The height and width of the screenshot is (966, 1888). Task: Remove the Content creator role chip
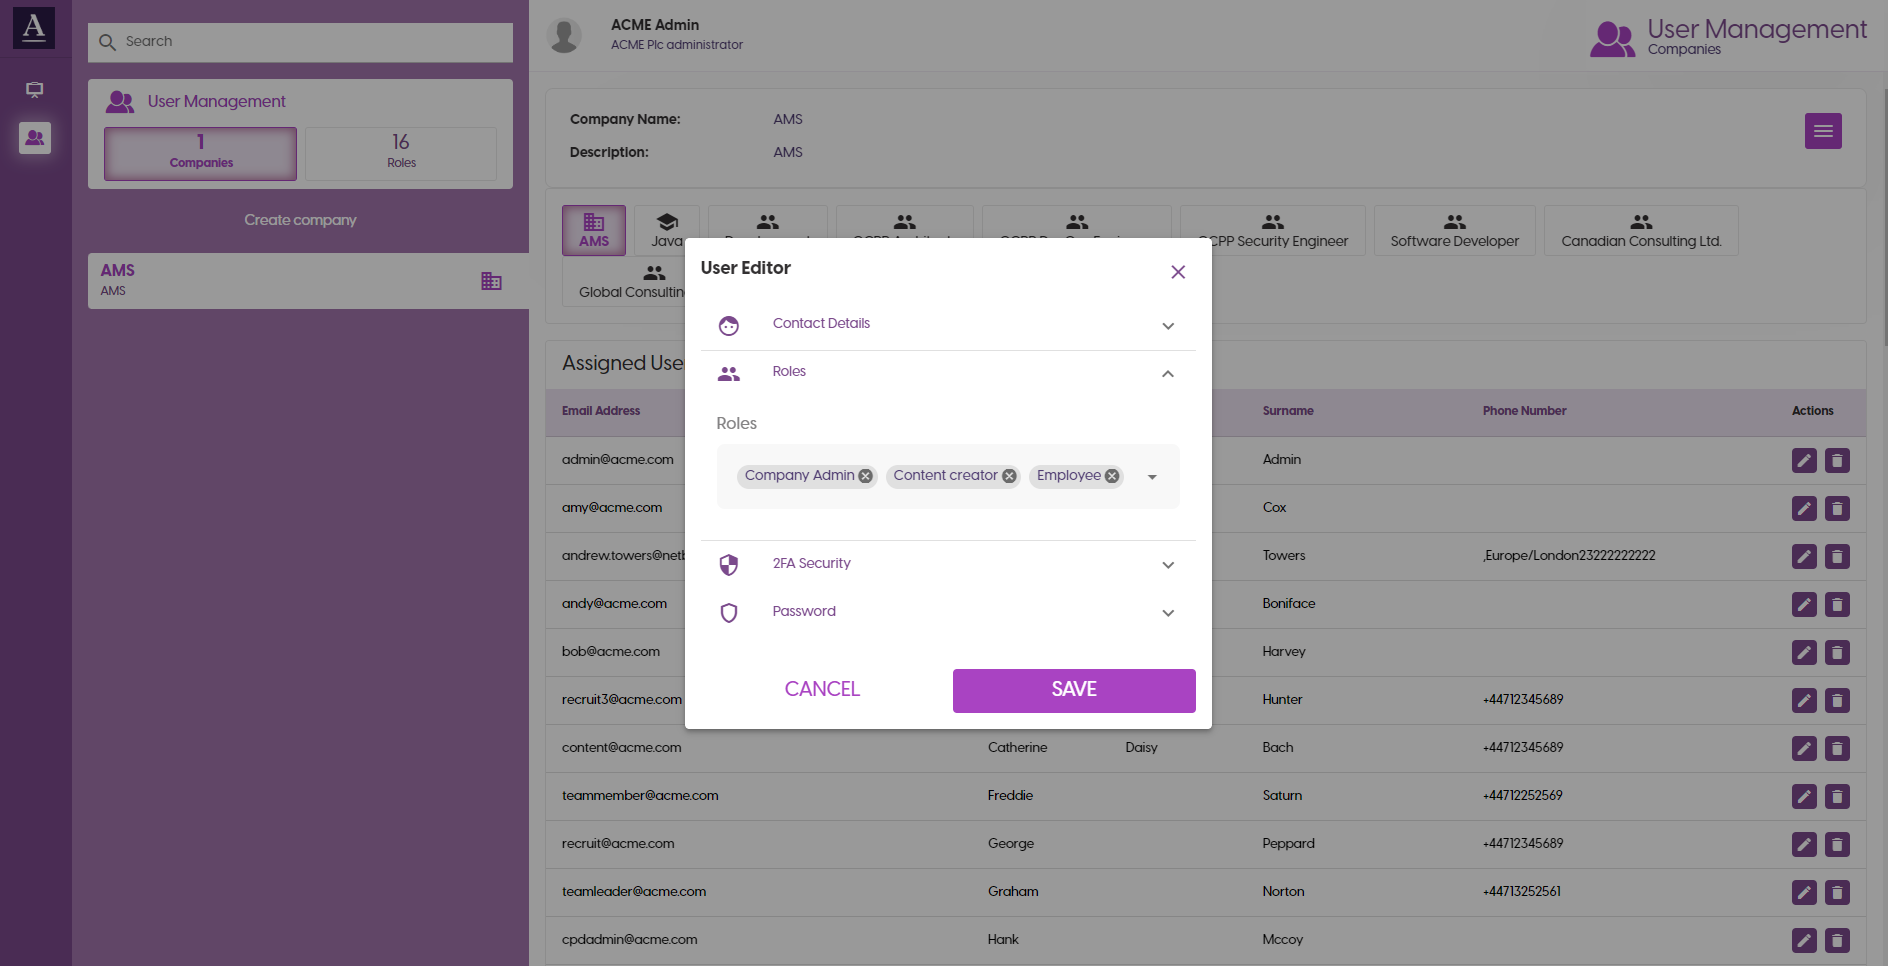(1009, 476)
